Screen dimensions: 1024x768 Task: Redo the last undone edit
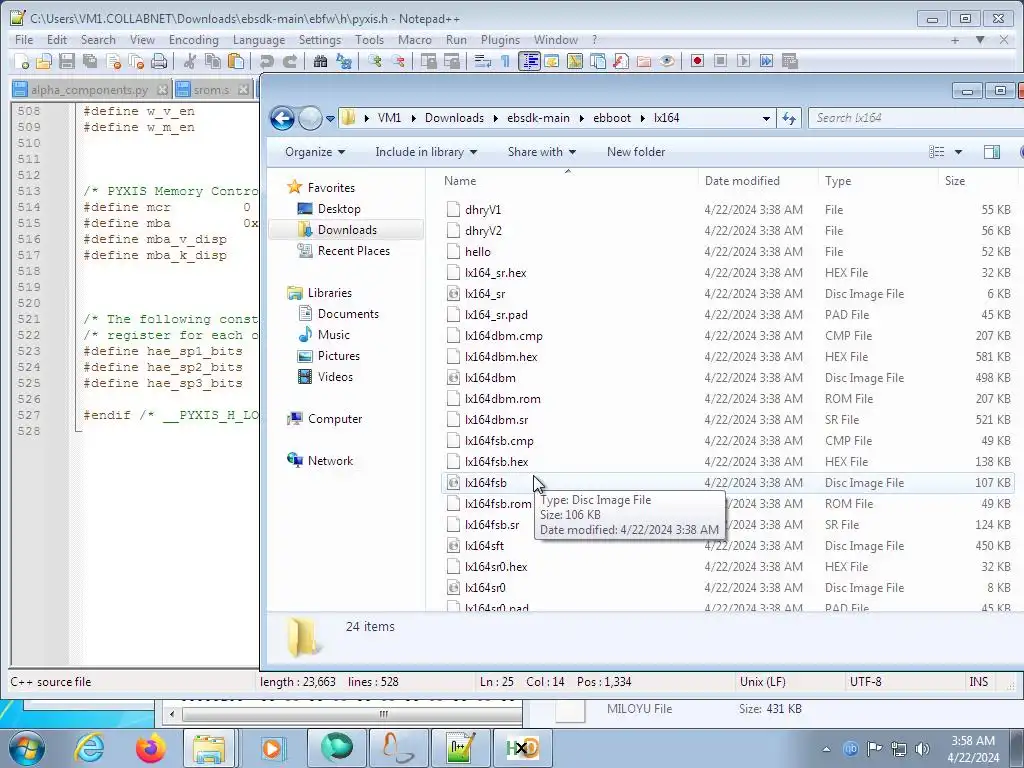pos(289,61)
